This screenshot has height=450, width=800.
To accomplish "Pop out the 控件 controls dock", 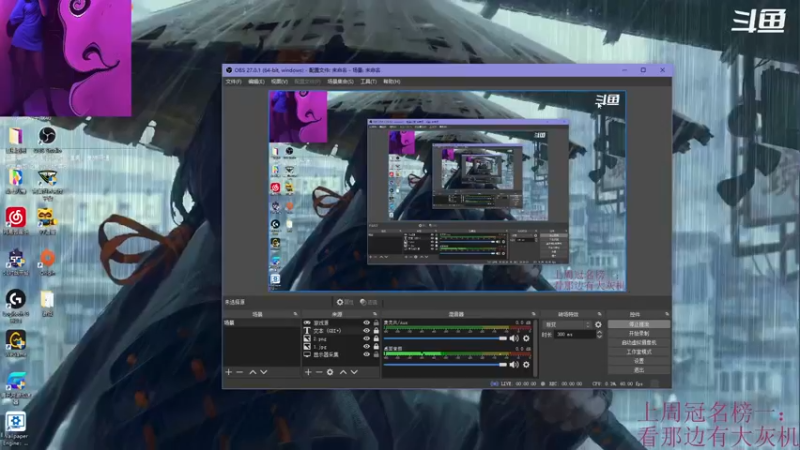I will click(x=667, y=314).
